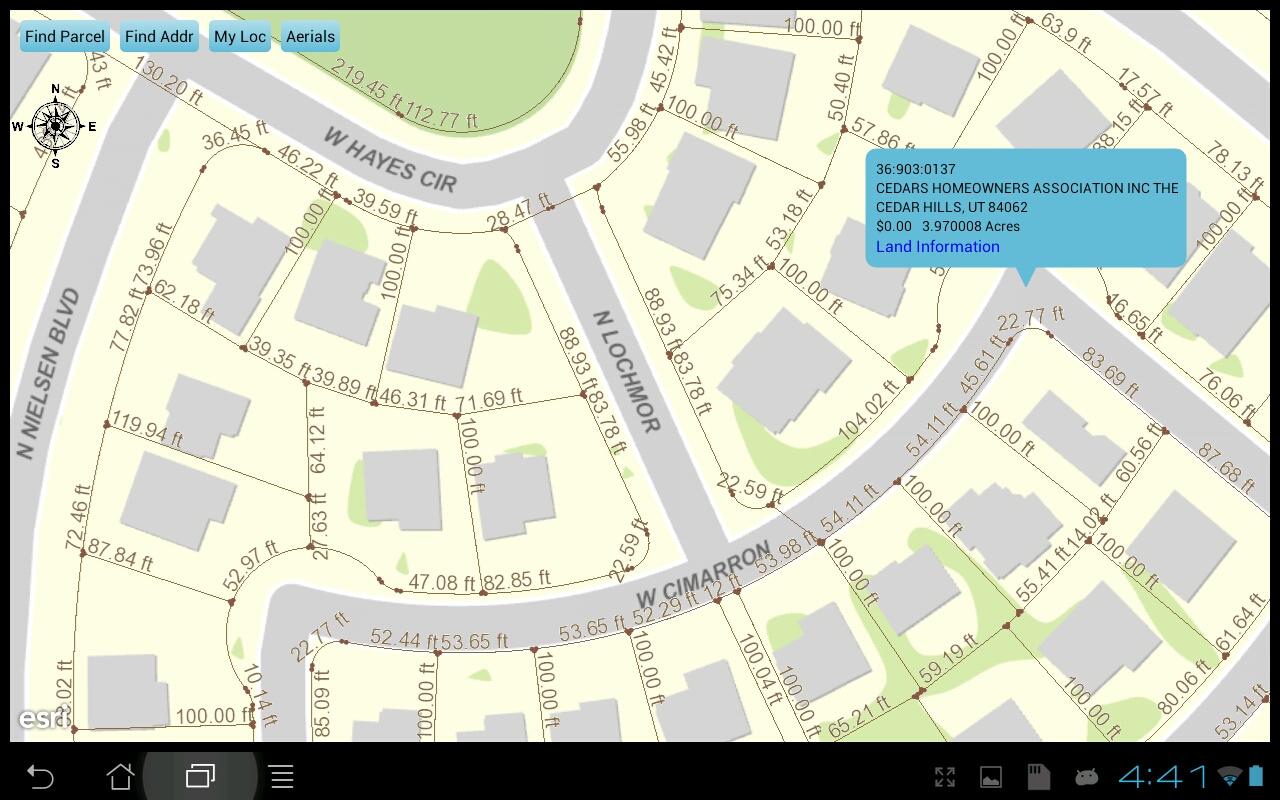
Task: Open the picture notification icon
Action: coord(990,777)
